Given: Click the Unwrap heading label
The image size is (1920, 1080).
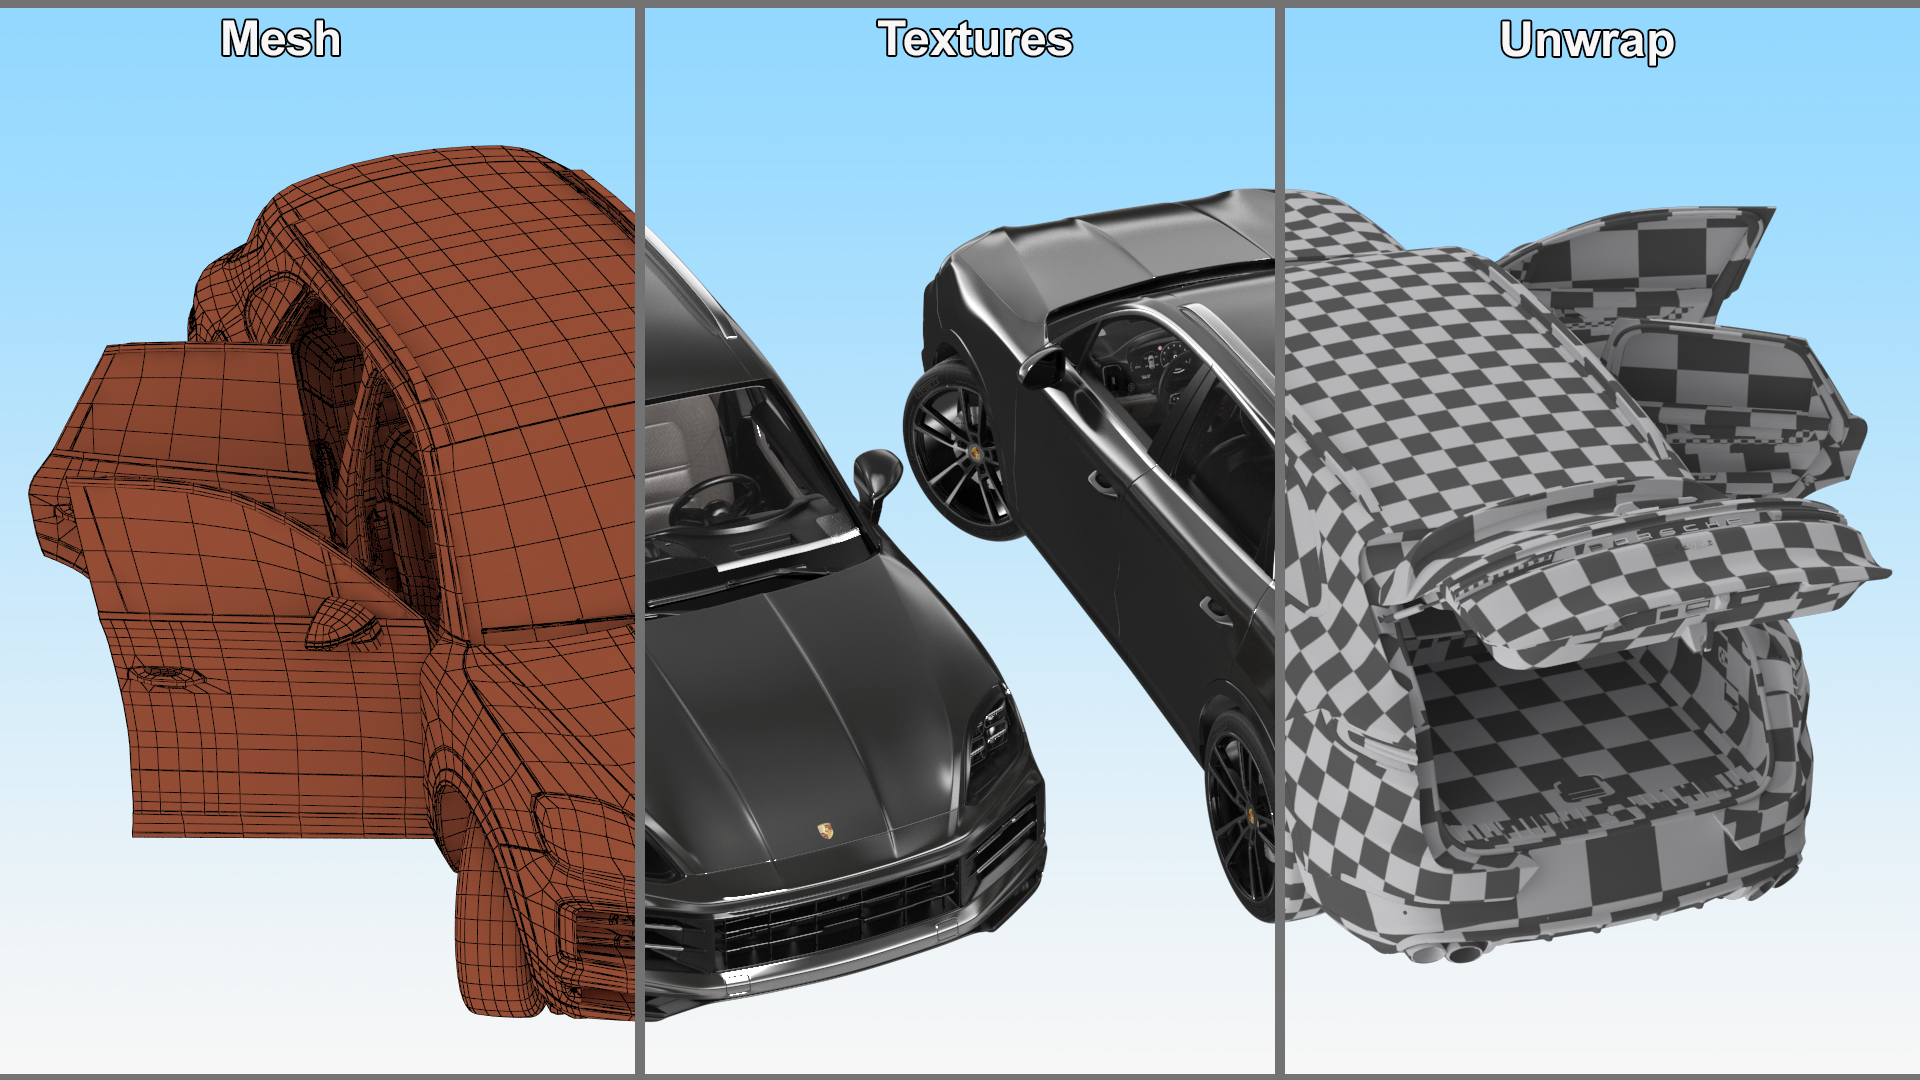Looking at the screenshot, I should pyautogui.click(x=1587, y=41).
